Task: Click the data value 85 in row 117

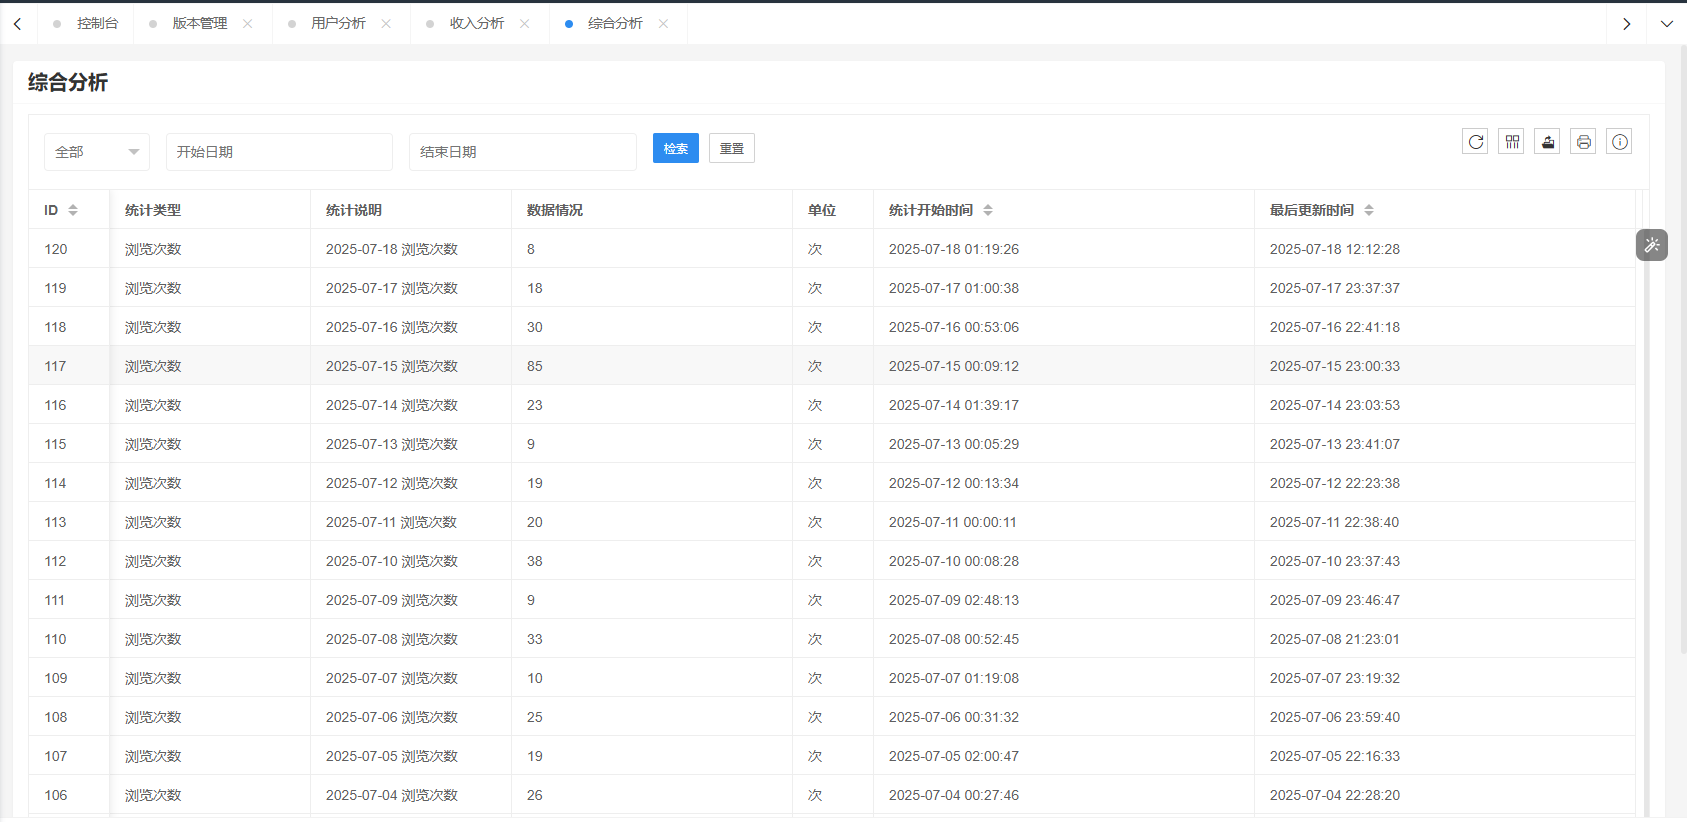Action: click(535, 366)
